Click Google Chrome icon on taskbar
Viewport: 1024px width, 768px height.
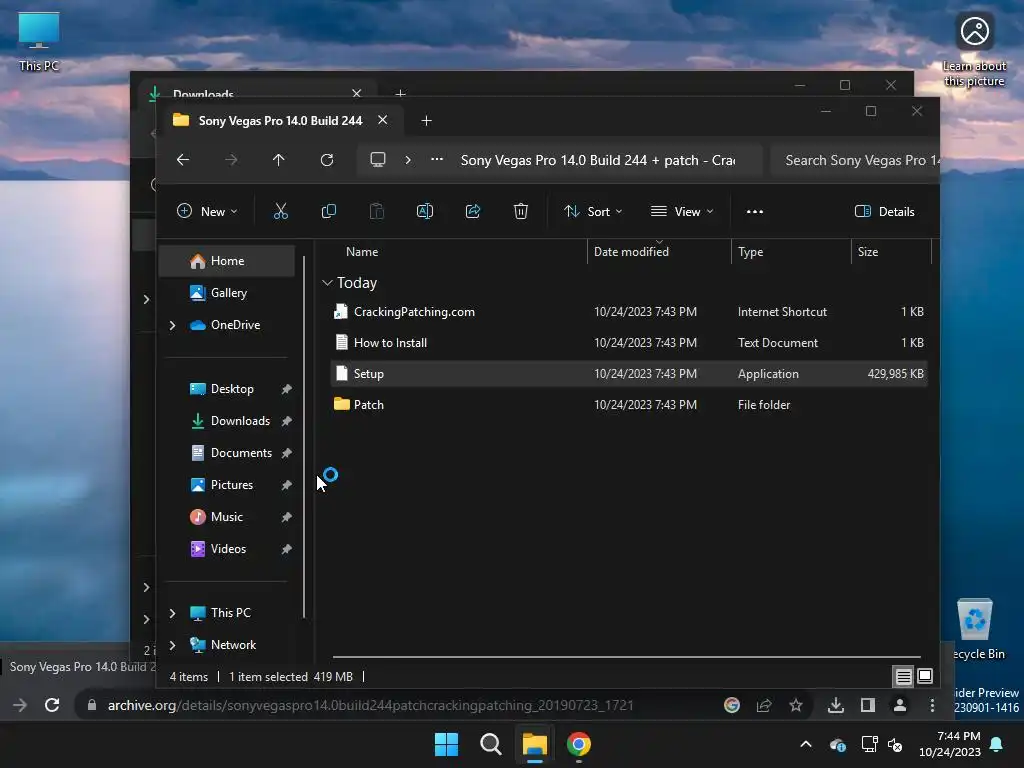point(579,744)
